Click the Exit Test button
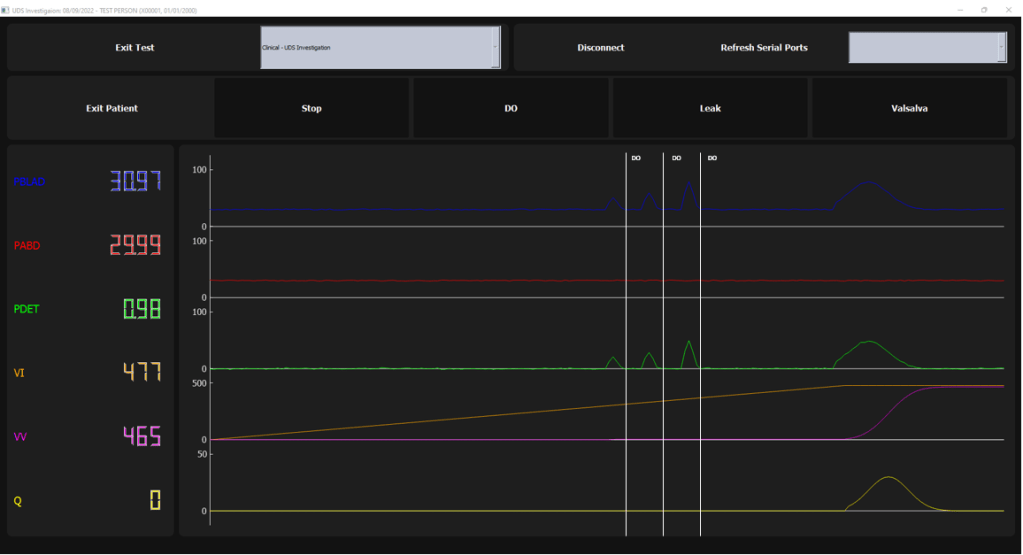1023x555 pixels. (134, 48)
